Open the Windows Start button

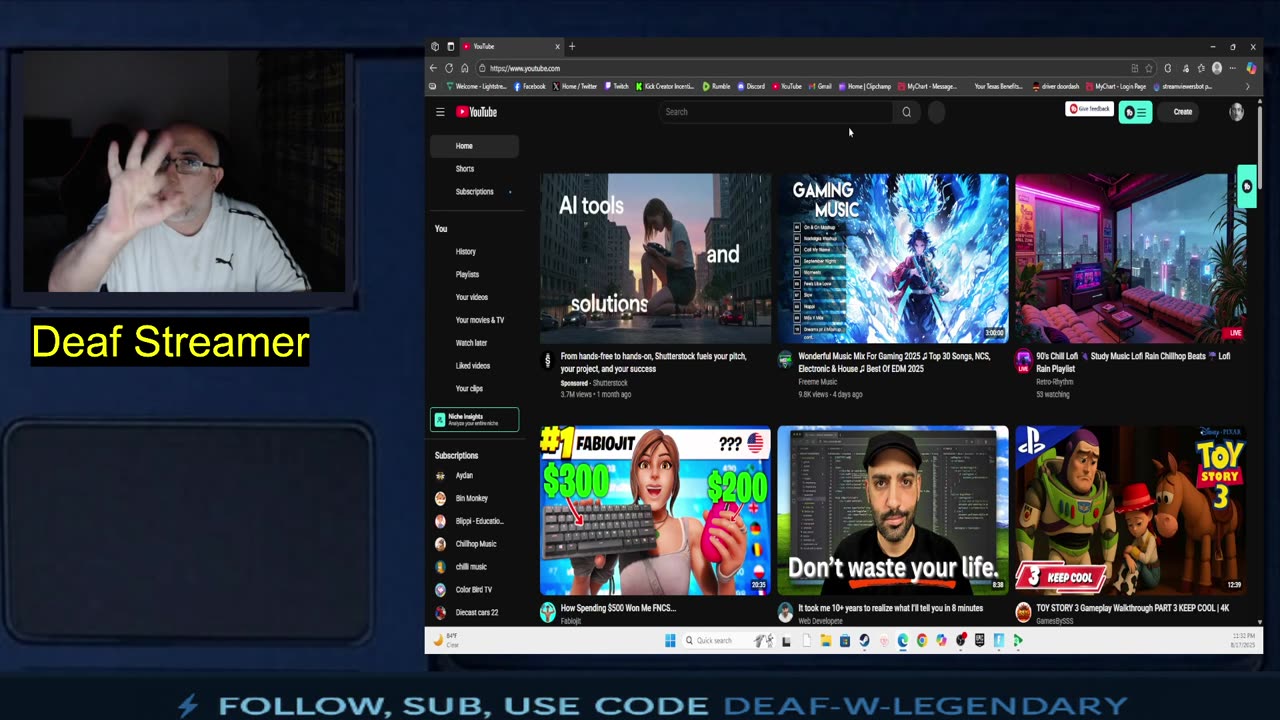point(670,641)
